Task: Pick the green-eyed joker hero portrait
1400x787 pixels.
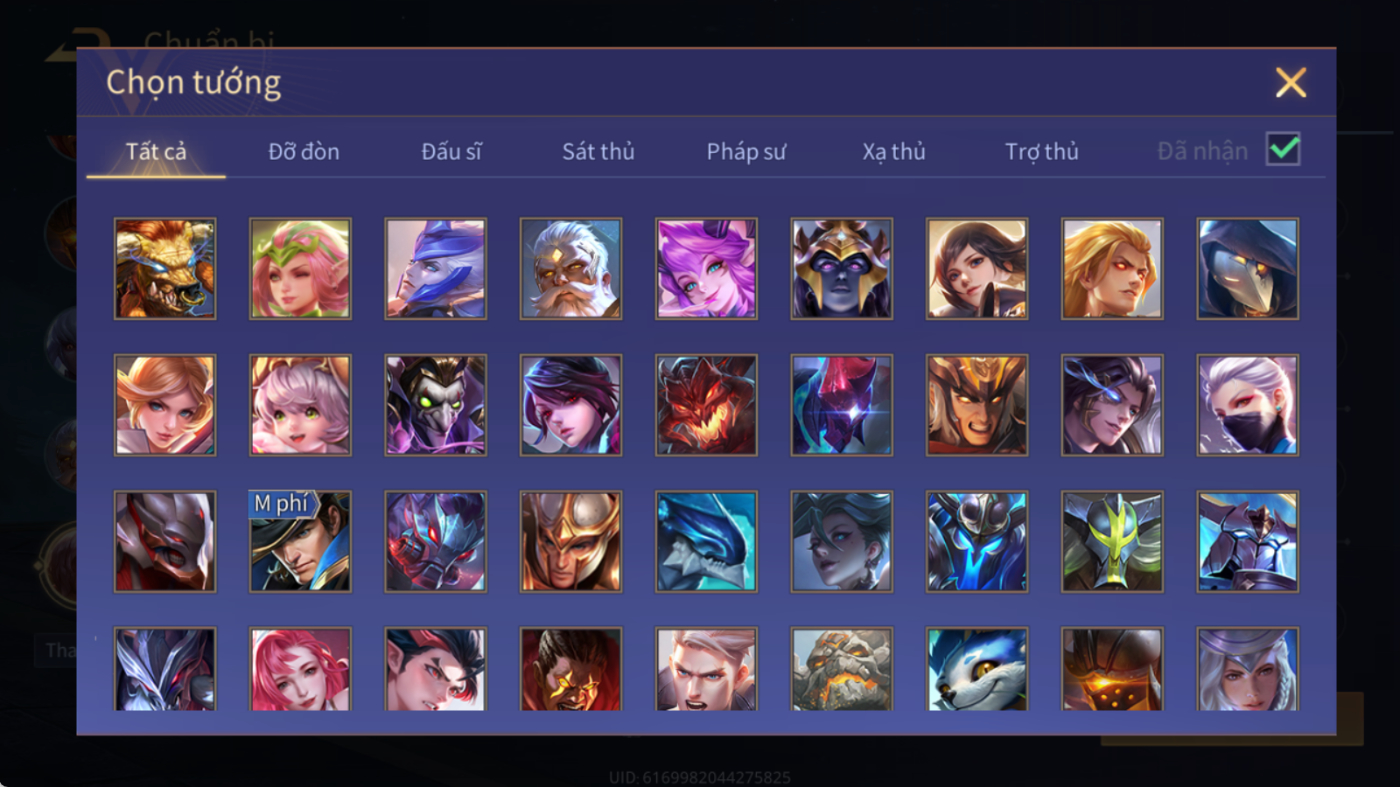Action: pyautogui.click(x=436, y=405)
